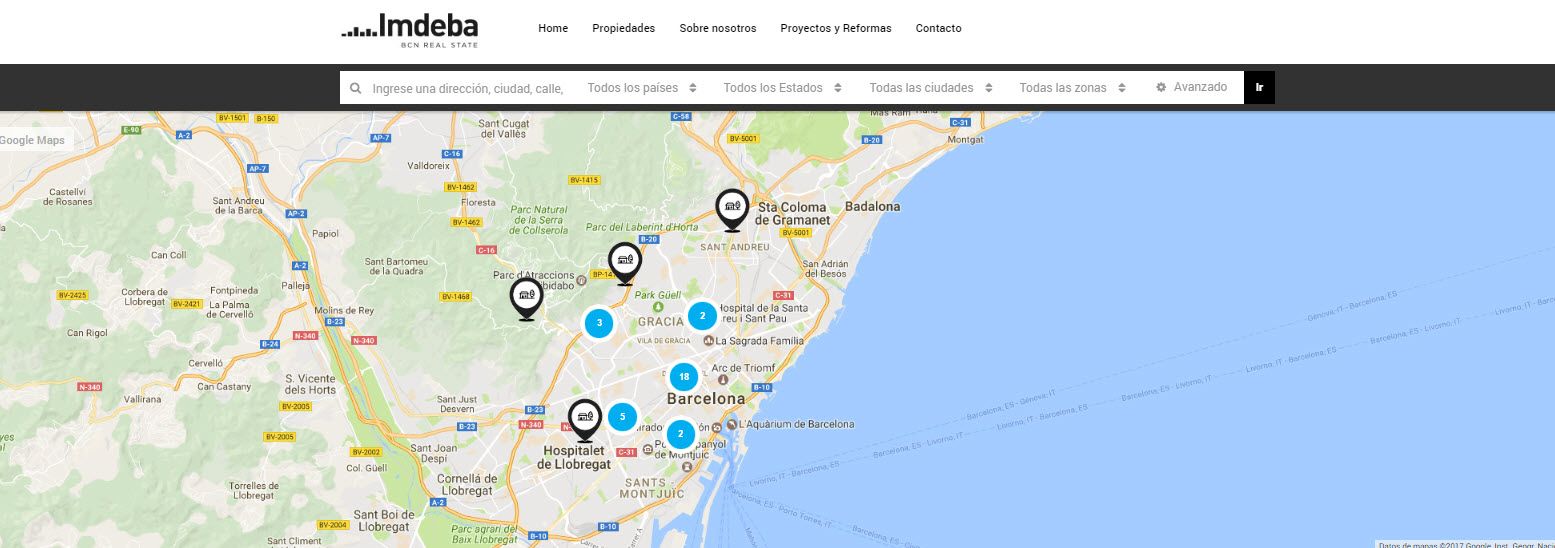Expand the Todos los Estados dropdown

pos(782,88)
